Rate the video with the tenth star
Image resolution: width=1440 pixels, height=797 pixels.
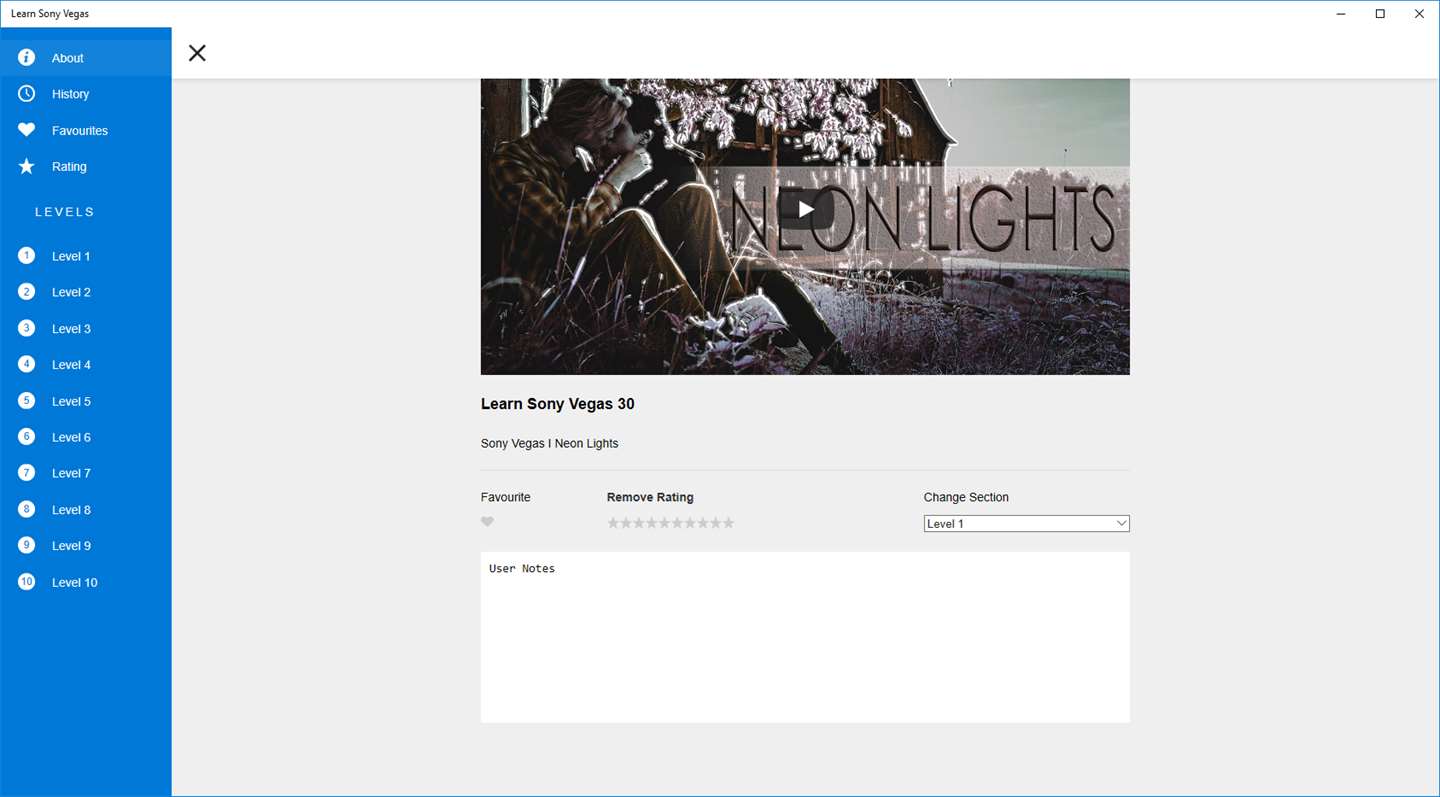pos(728,523)
